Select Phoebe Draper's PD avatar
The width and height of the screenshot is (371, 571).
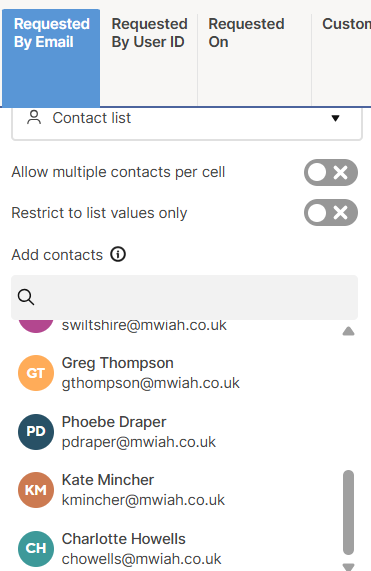coord(36,432)
